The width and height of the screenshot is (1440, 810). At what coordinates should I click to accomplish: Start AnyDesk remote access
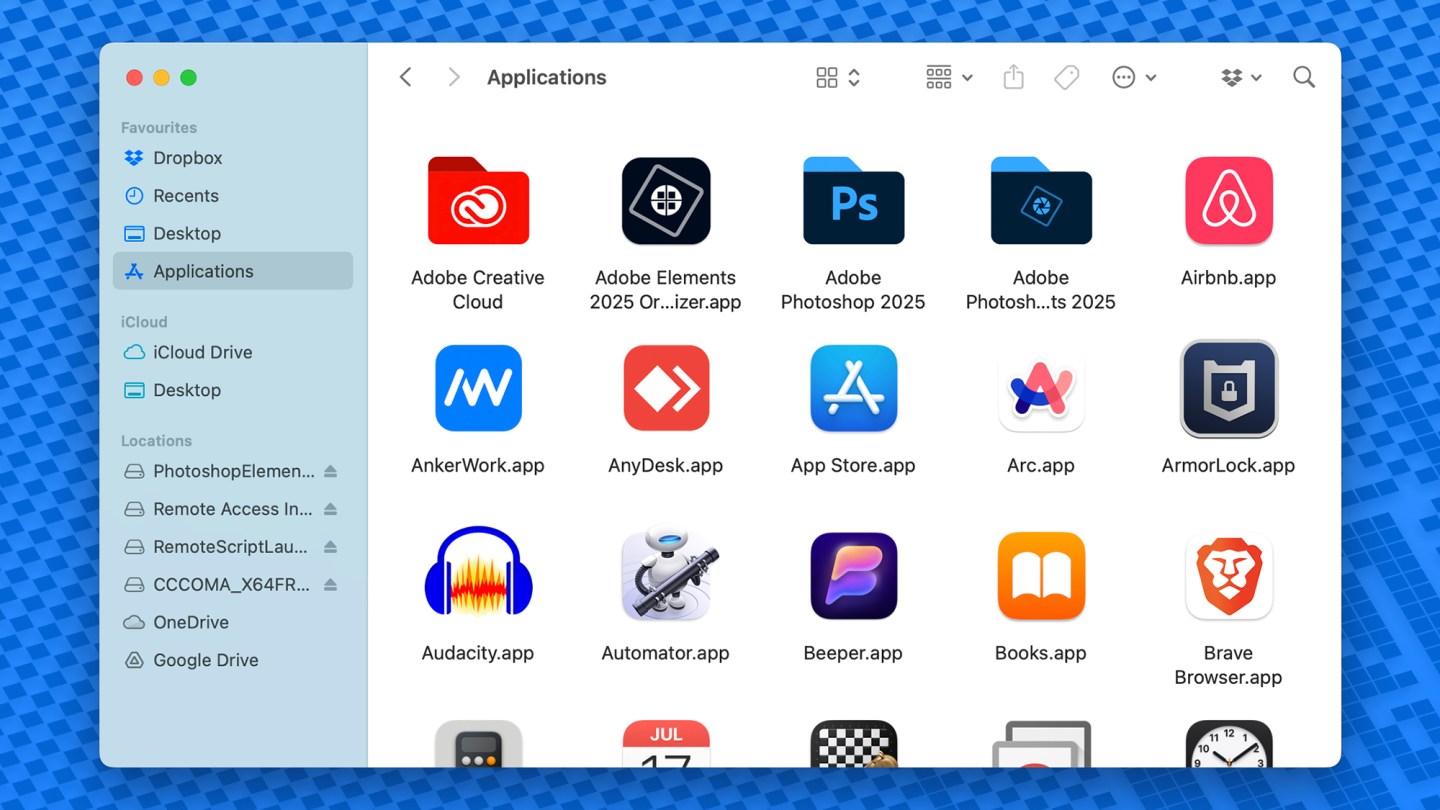click(665, 388)
